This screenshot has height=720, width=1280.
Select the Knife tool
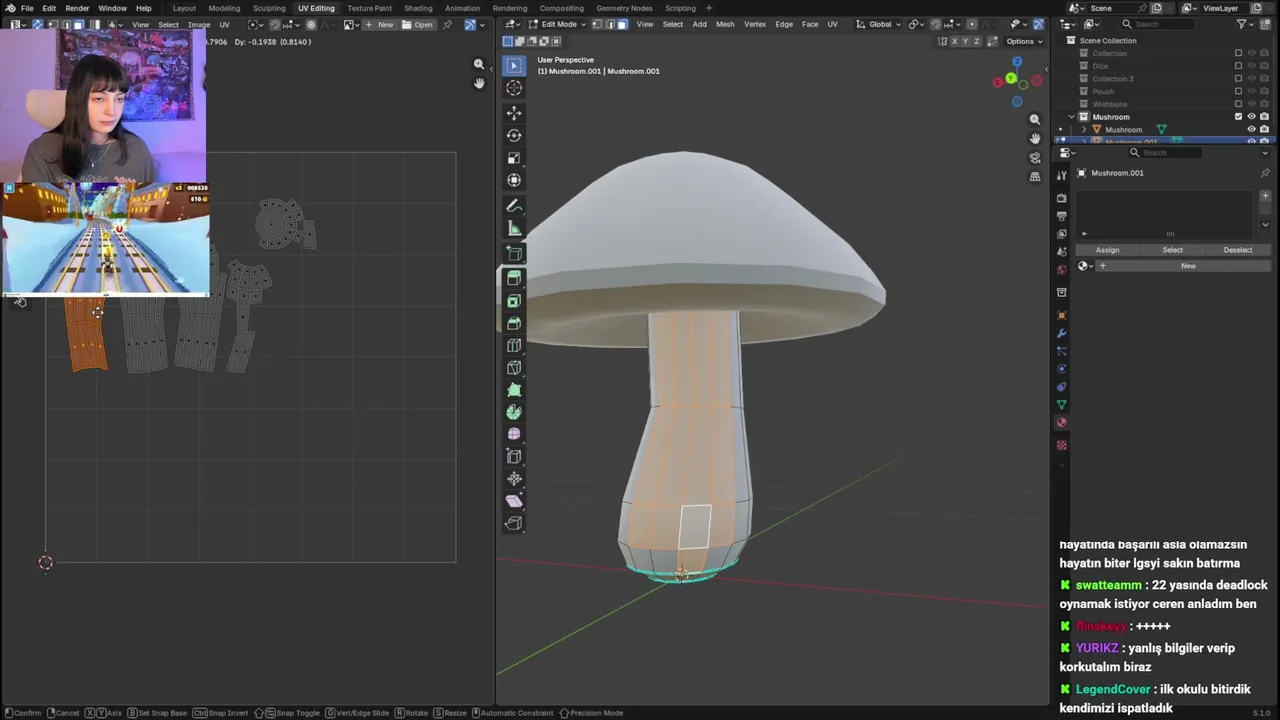(x=514, y=367)
